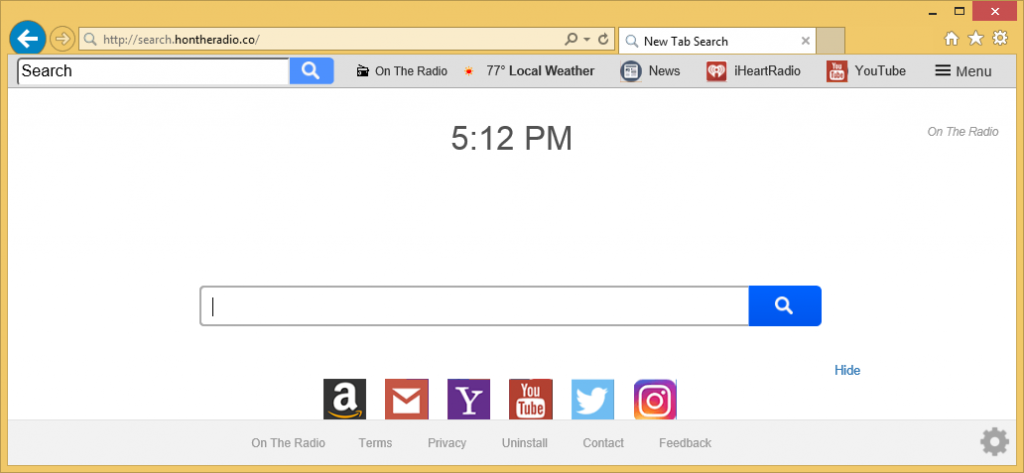
Task: Click the main center search field
Action: (x=474, y=306)
